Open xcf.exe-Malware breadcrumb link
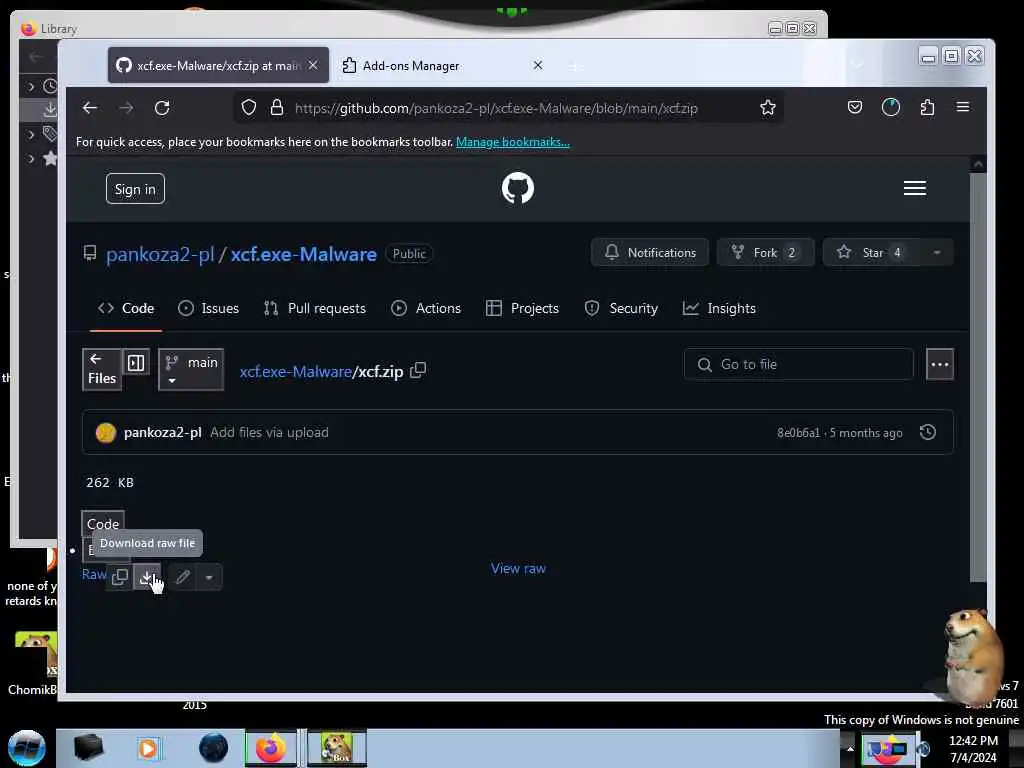Viewport: 1024px width, 768px height. (x=296, y=372)
